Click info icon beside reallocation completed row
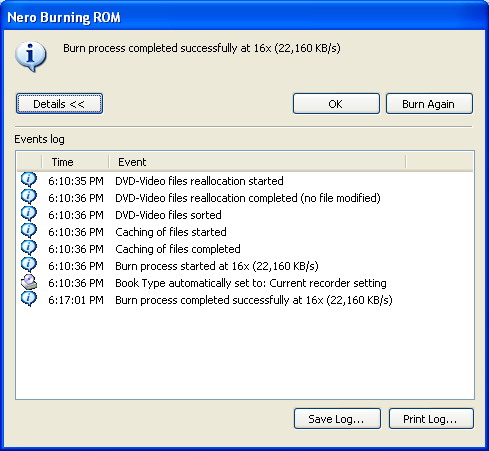Viewport: 489px width, 451px height. point(29,197)
